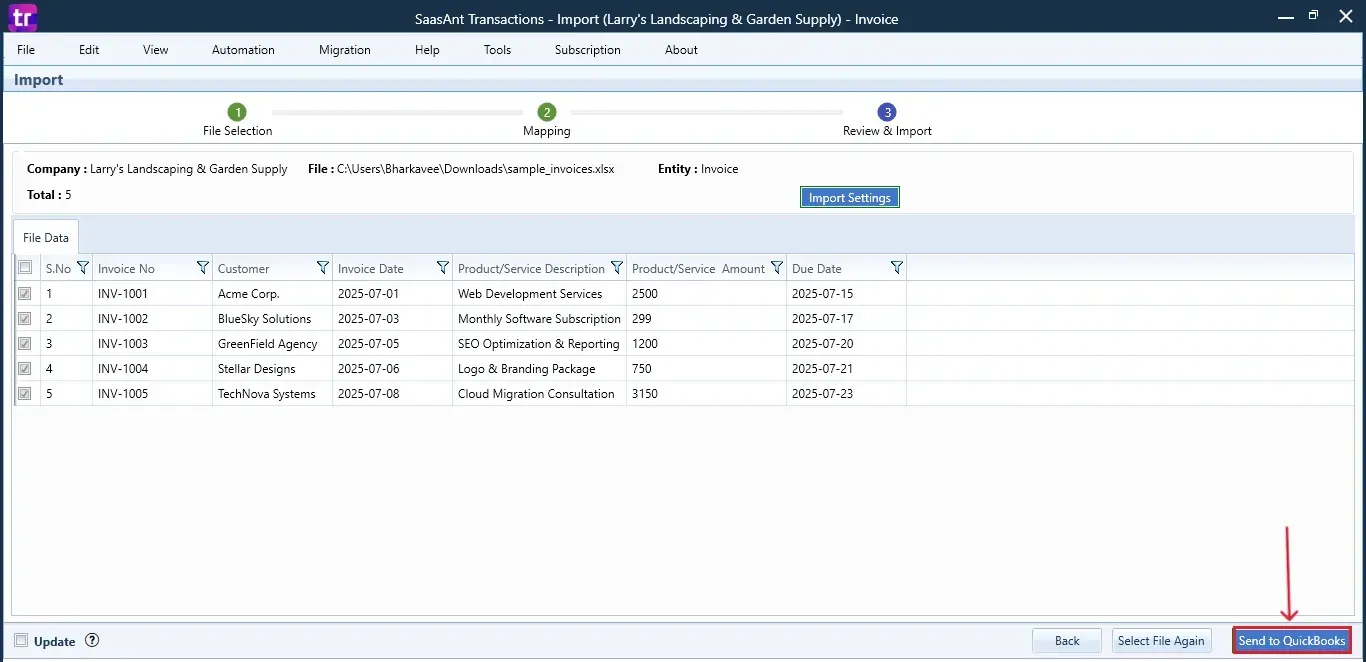Open the Edit menu
The width and height of the screenshot is (1366, 662).
[x=89, y=50]
